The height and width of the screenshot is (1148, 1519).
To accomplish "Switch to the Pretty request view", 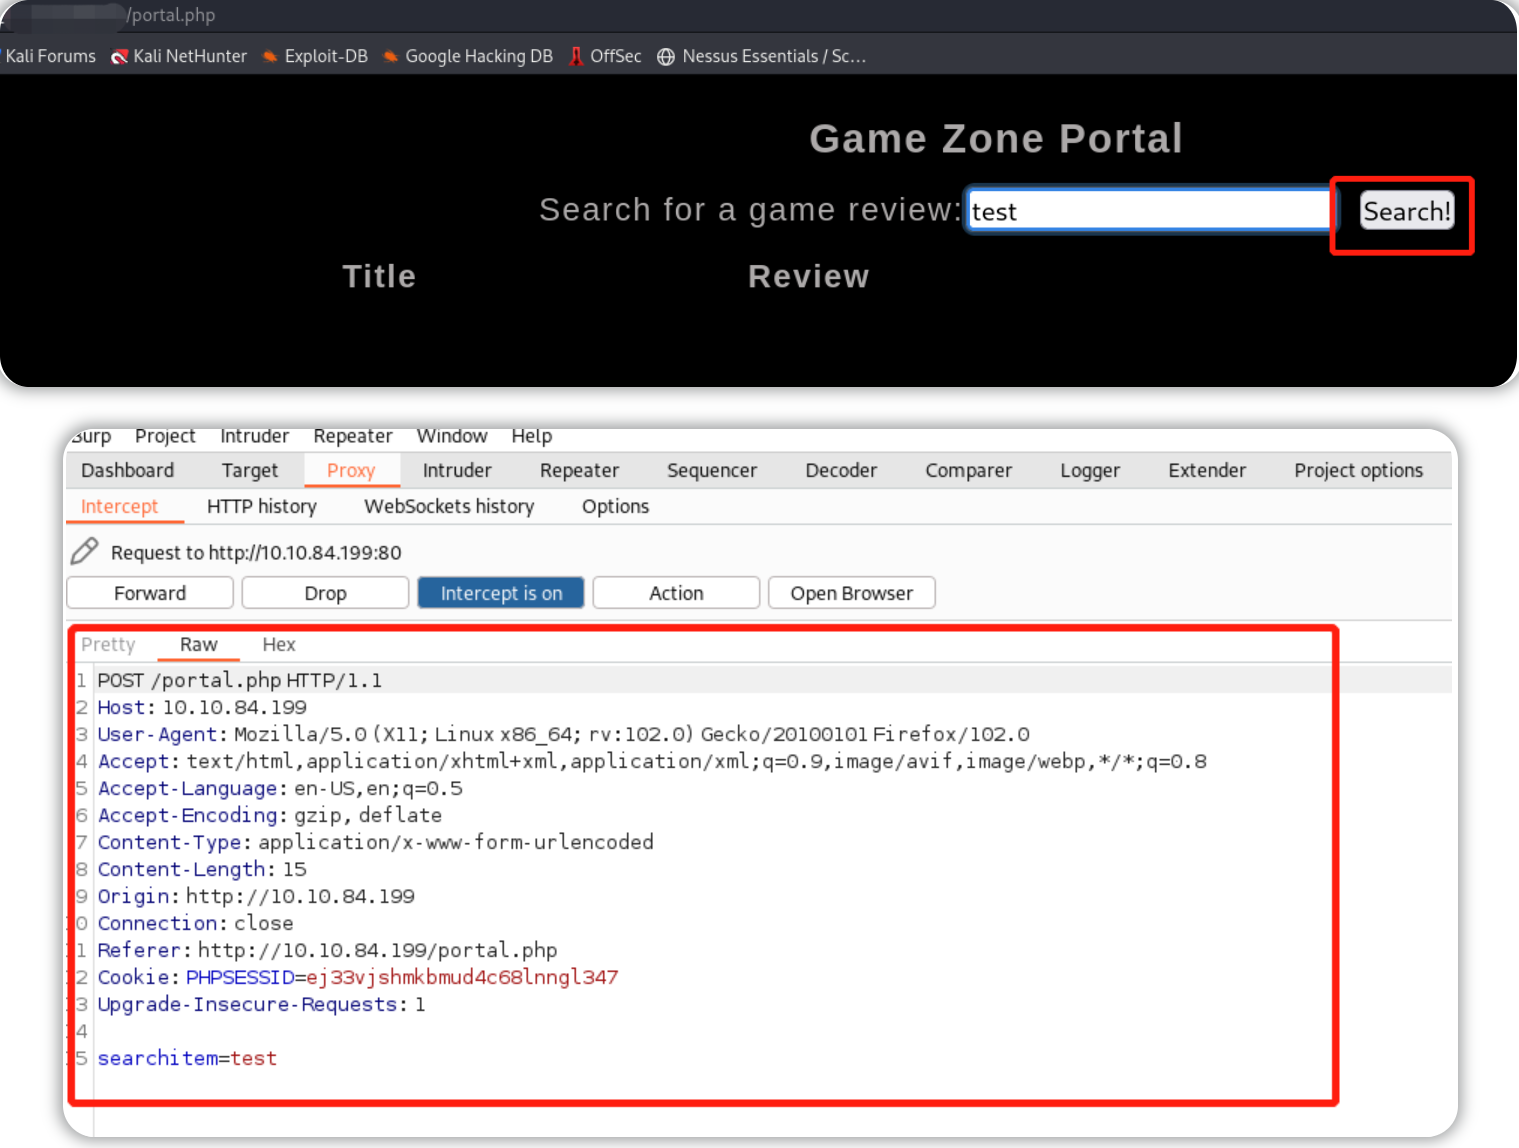I will pos(108,645).
